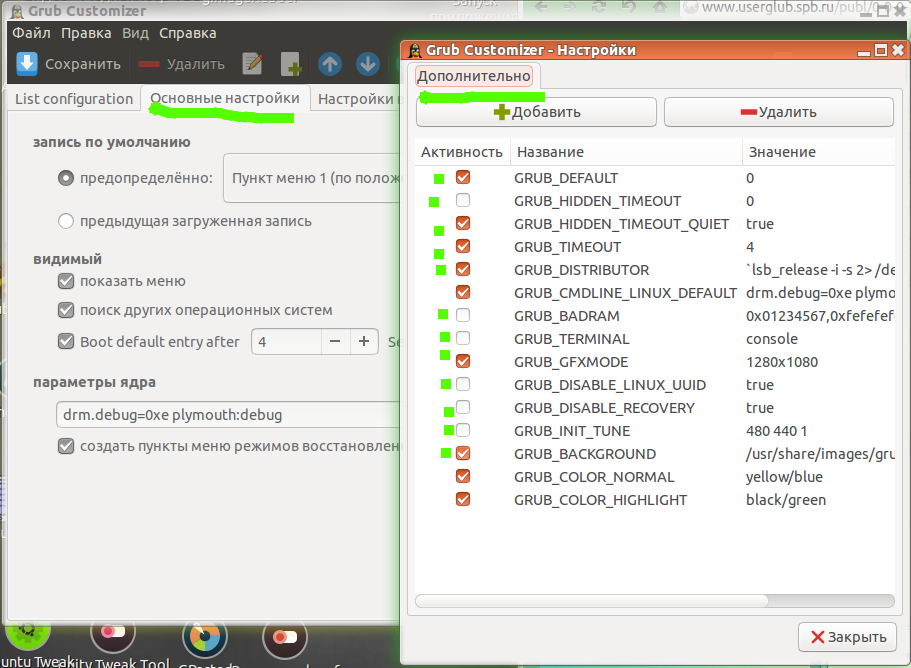Increase boot timeout with plus button
911x668 pixels.
pos(364,342)
